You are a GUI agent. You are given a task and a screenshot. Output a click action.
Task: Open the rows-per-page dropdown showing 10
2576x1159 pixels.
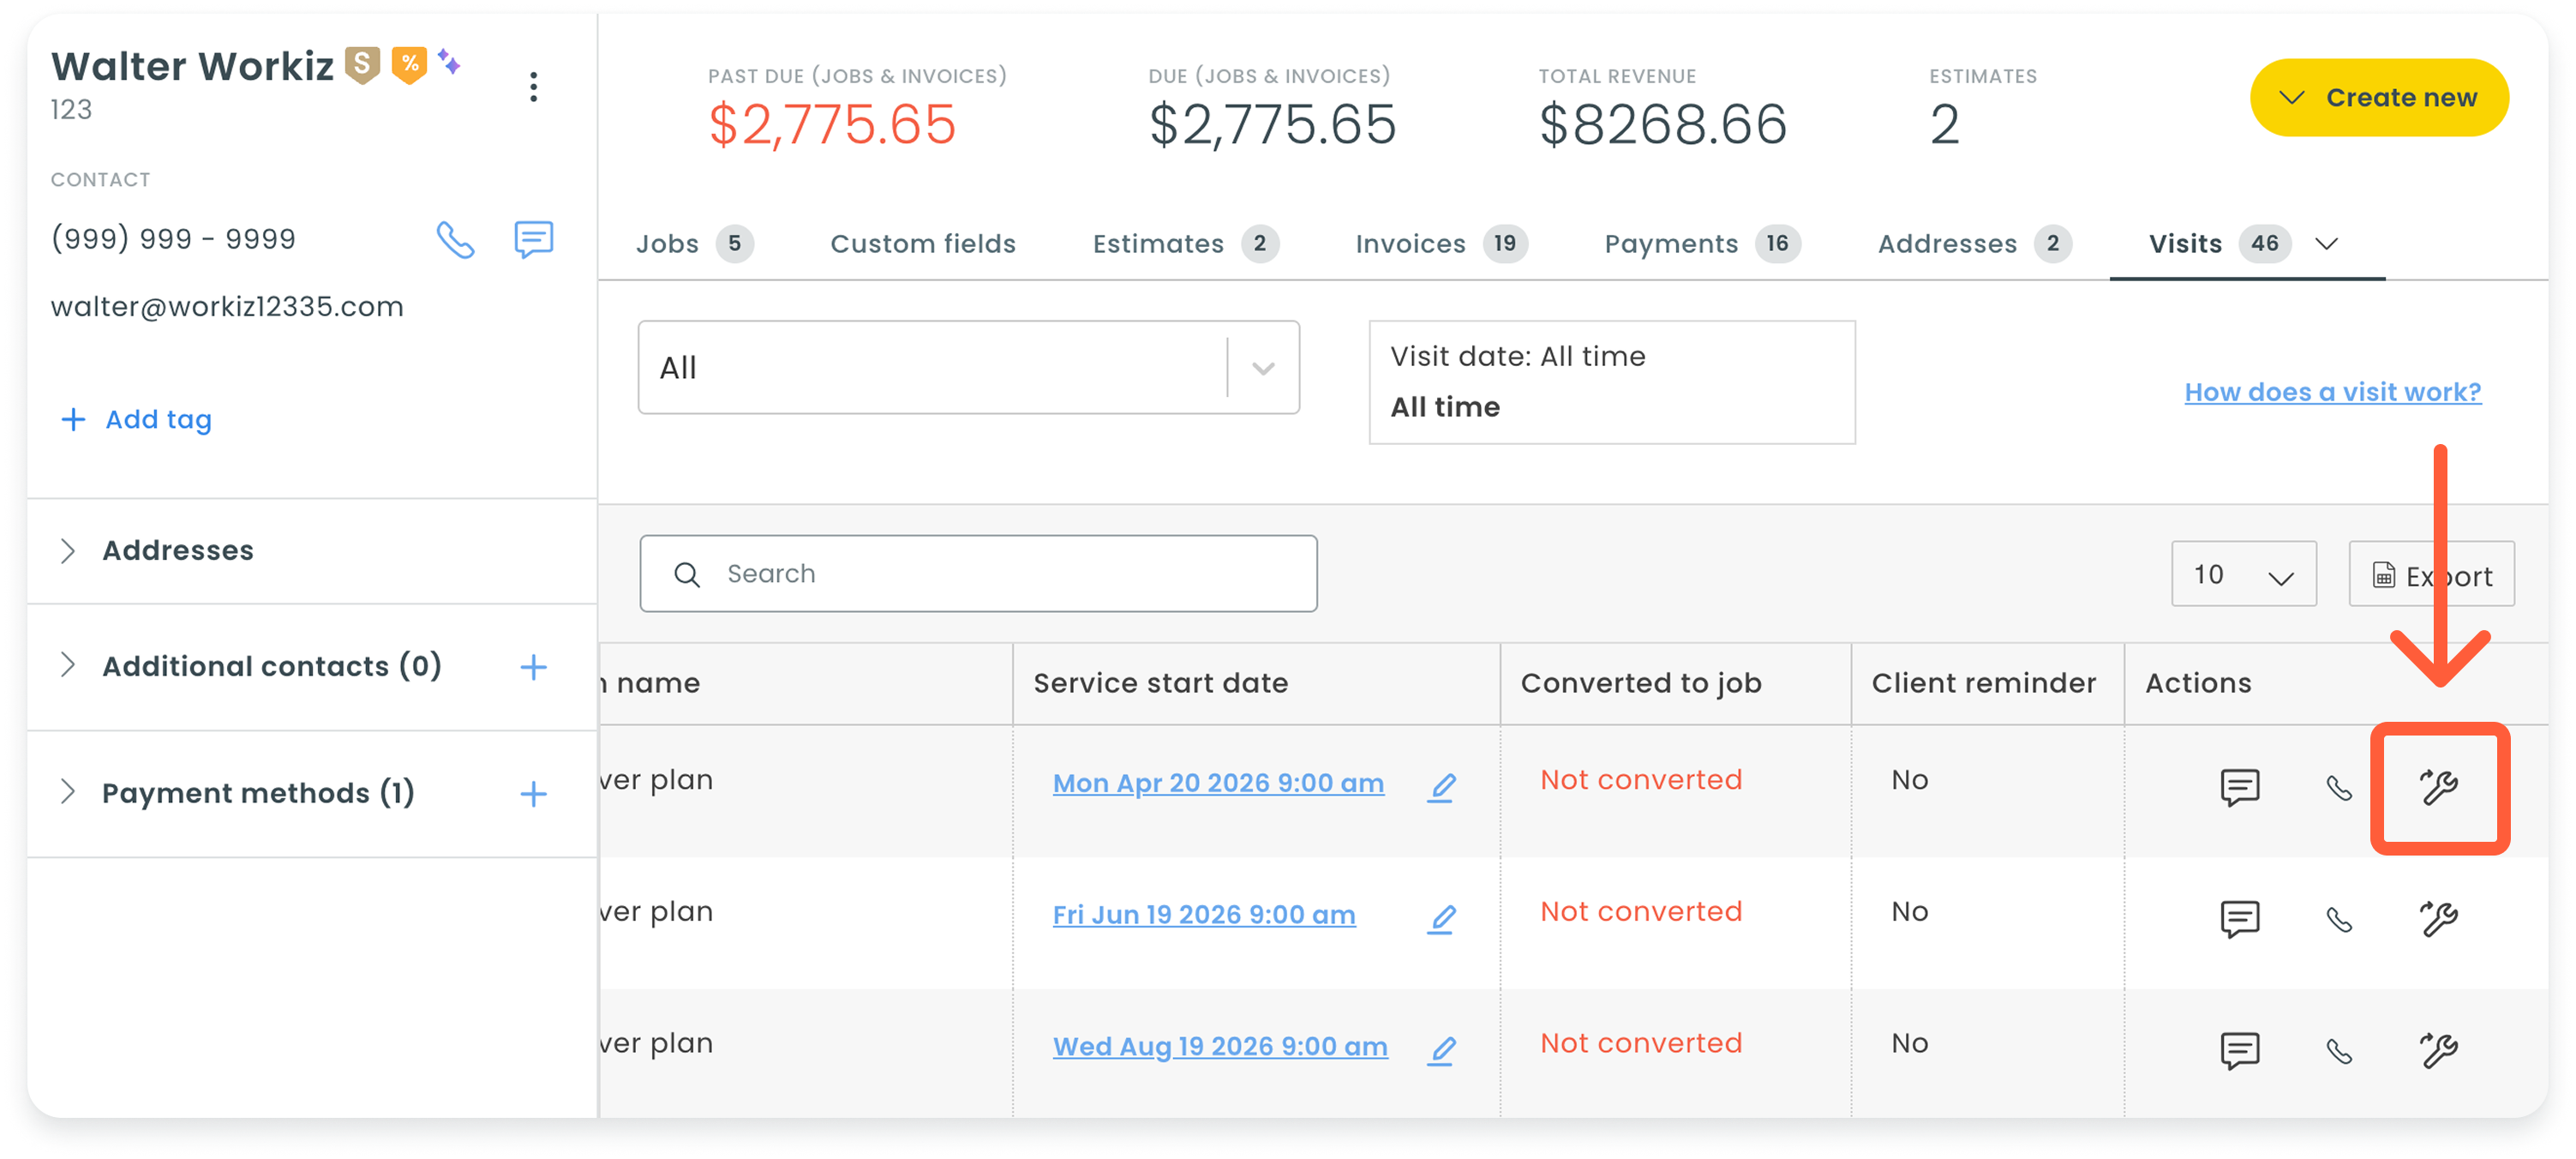pos(2243,574)
